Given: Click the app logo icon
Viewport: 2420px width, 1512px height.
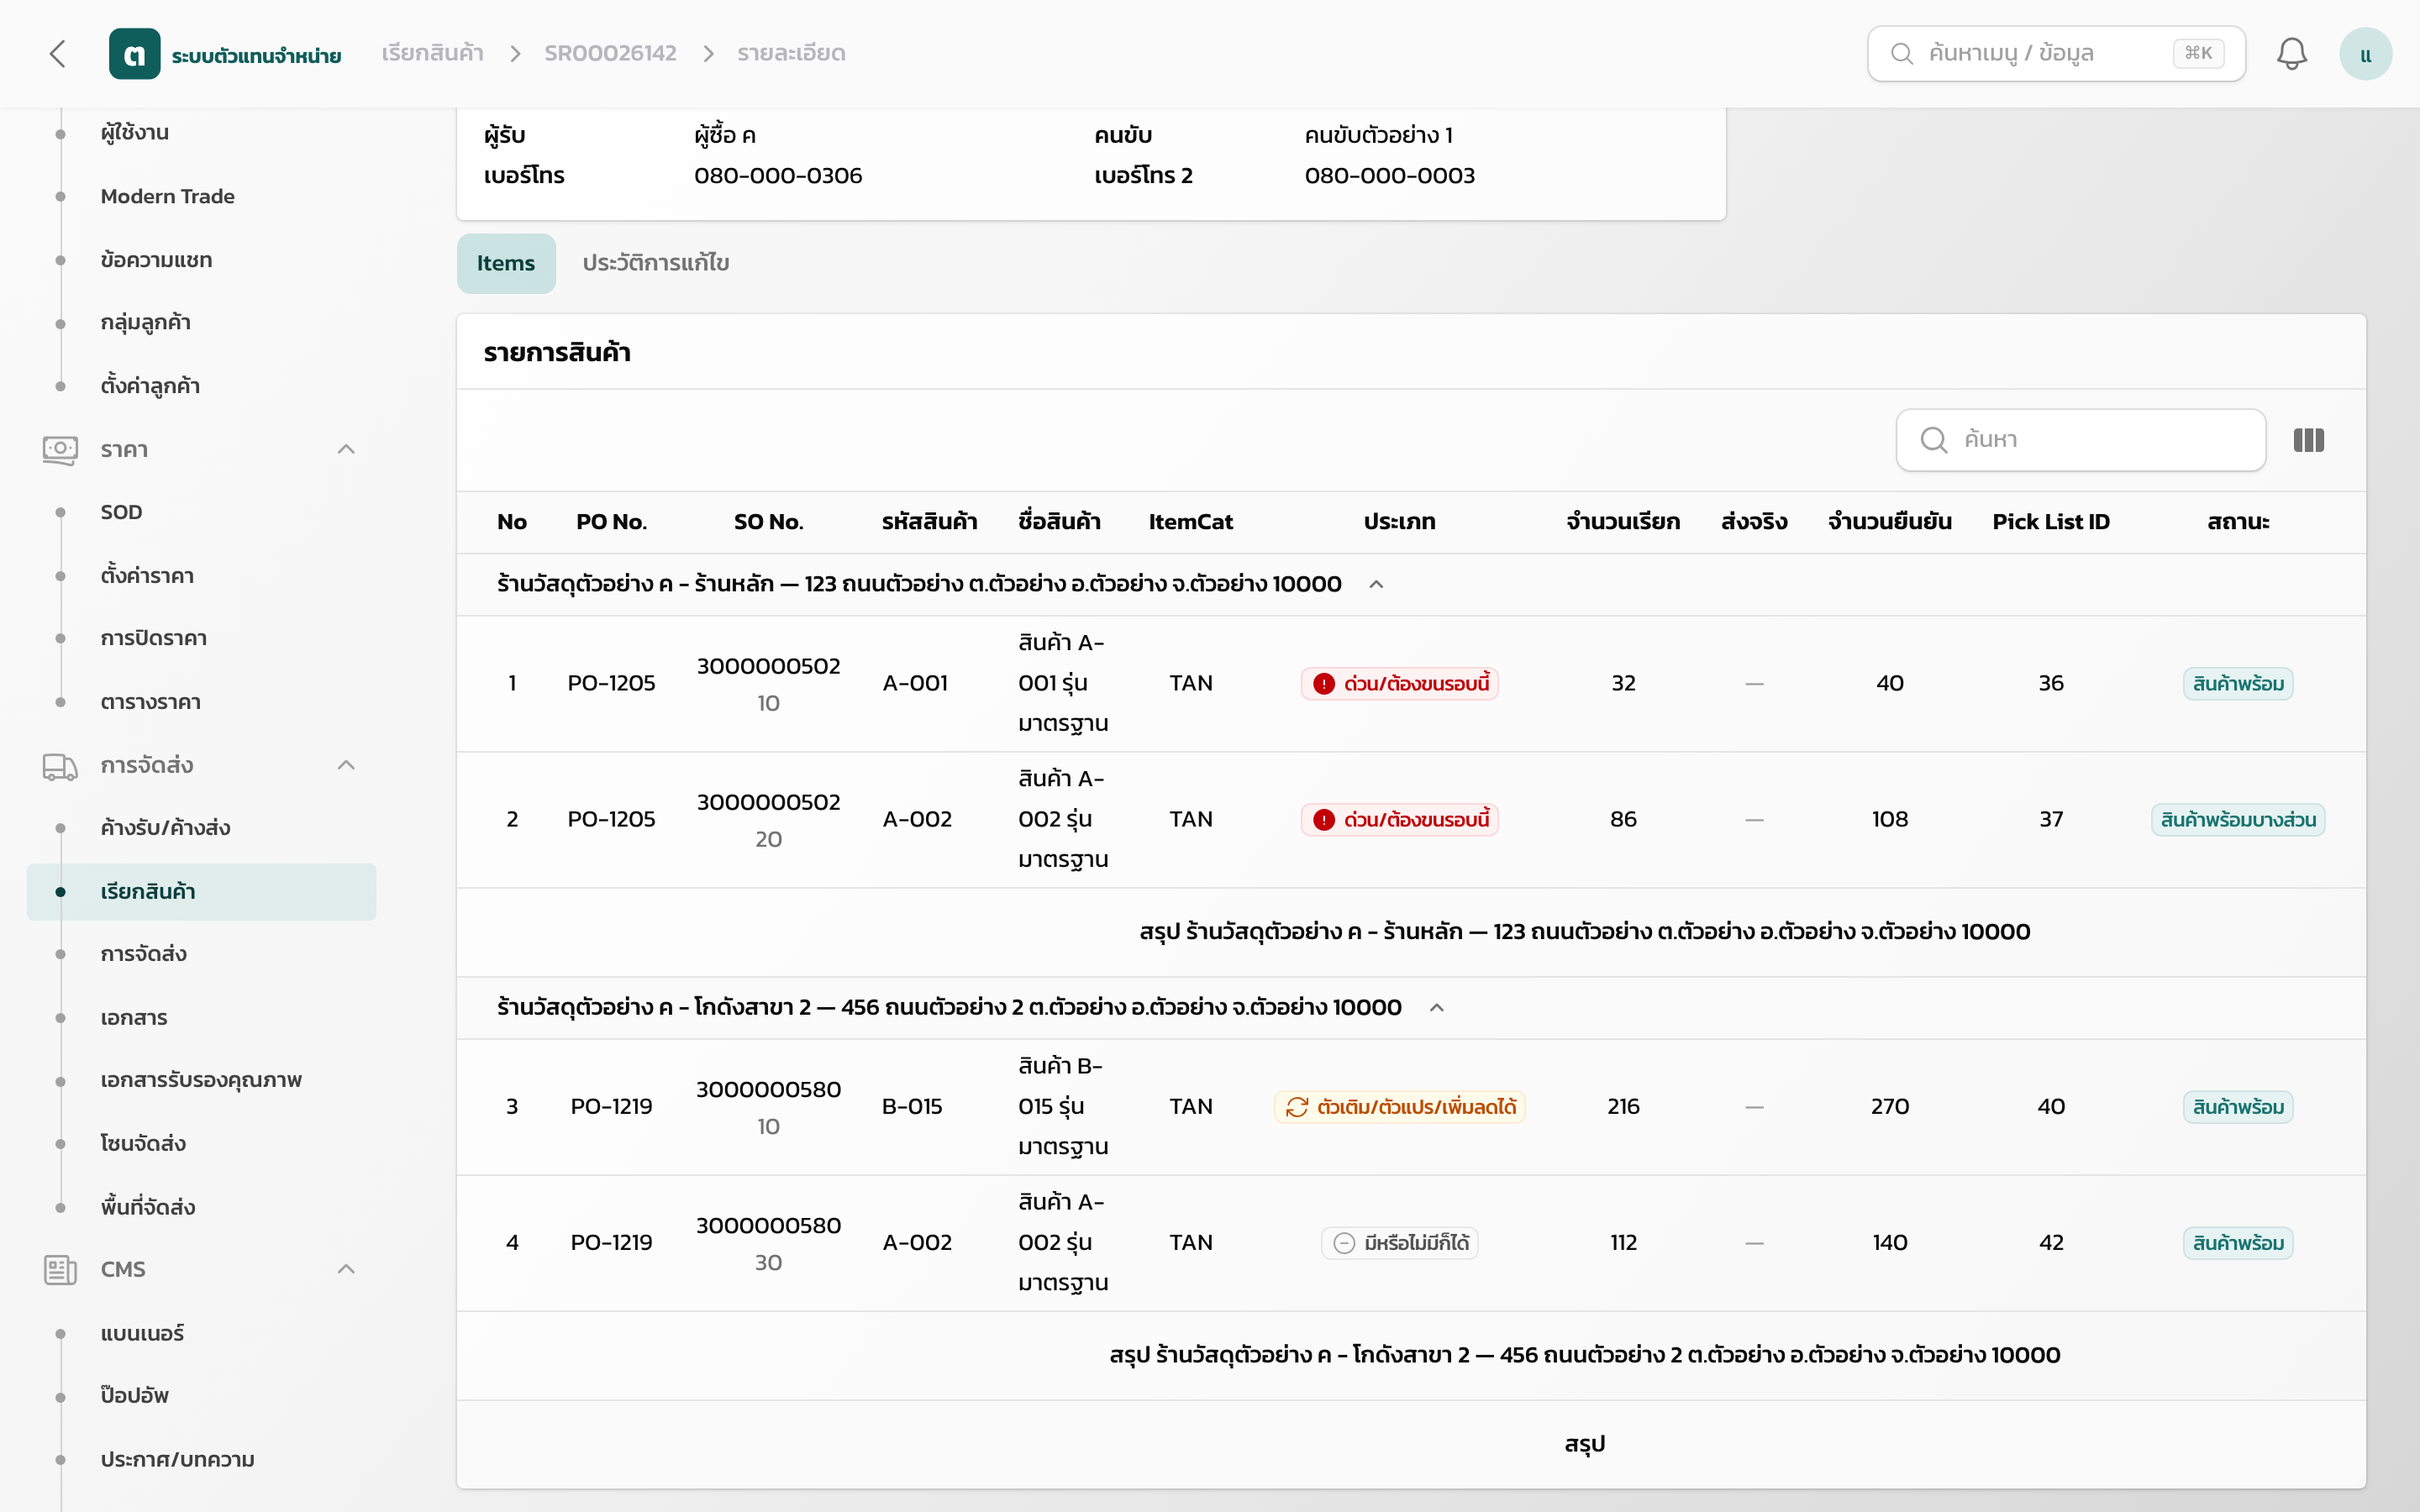Looking at the screenshot, I should click(x=134, y=53).
